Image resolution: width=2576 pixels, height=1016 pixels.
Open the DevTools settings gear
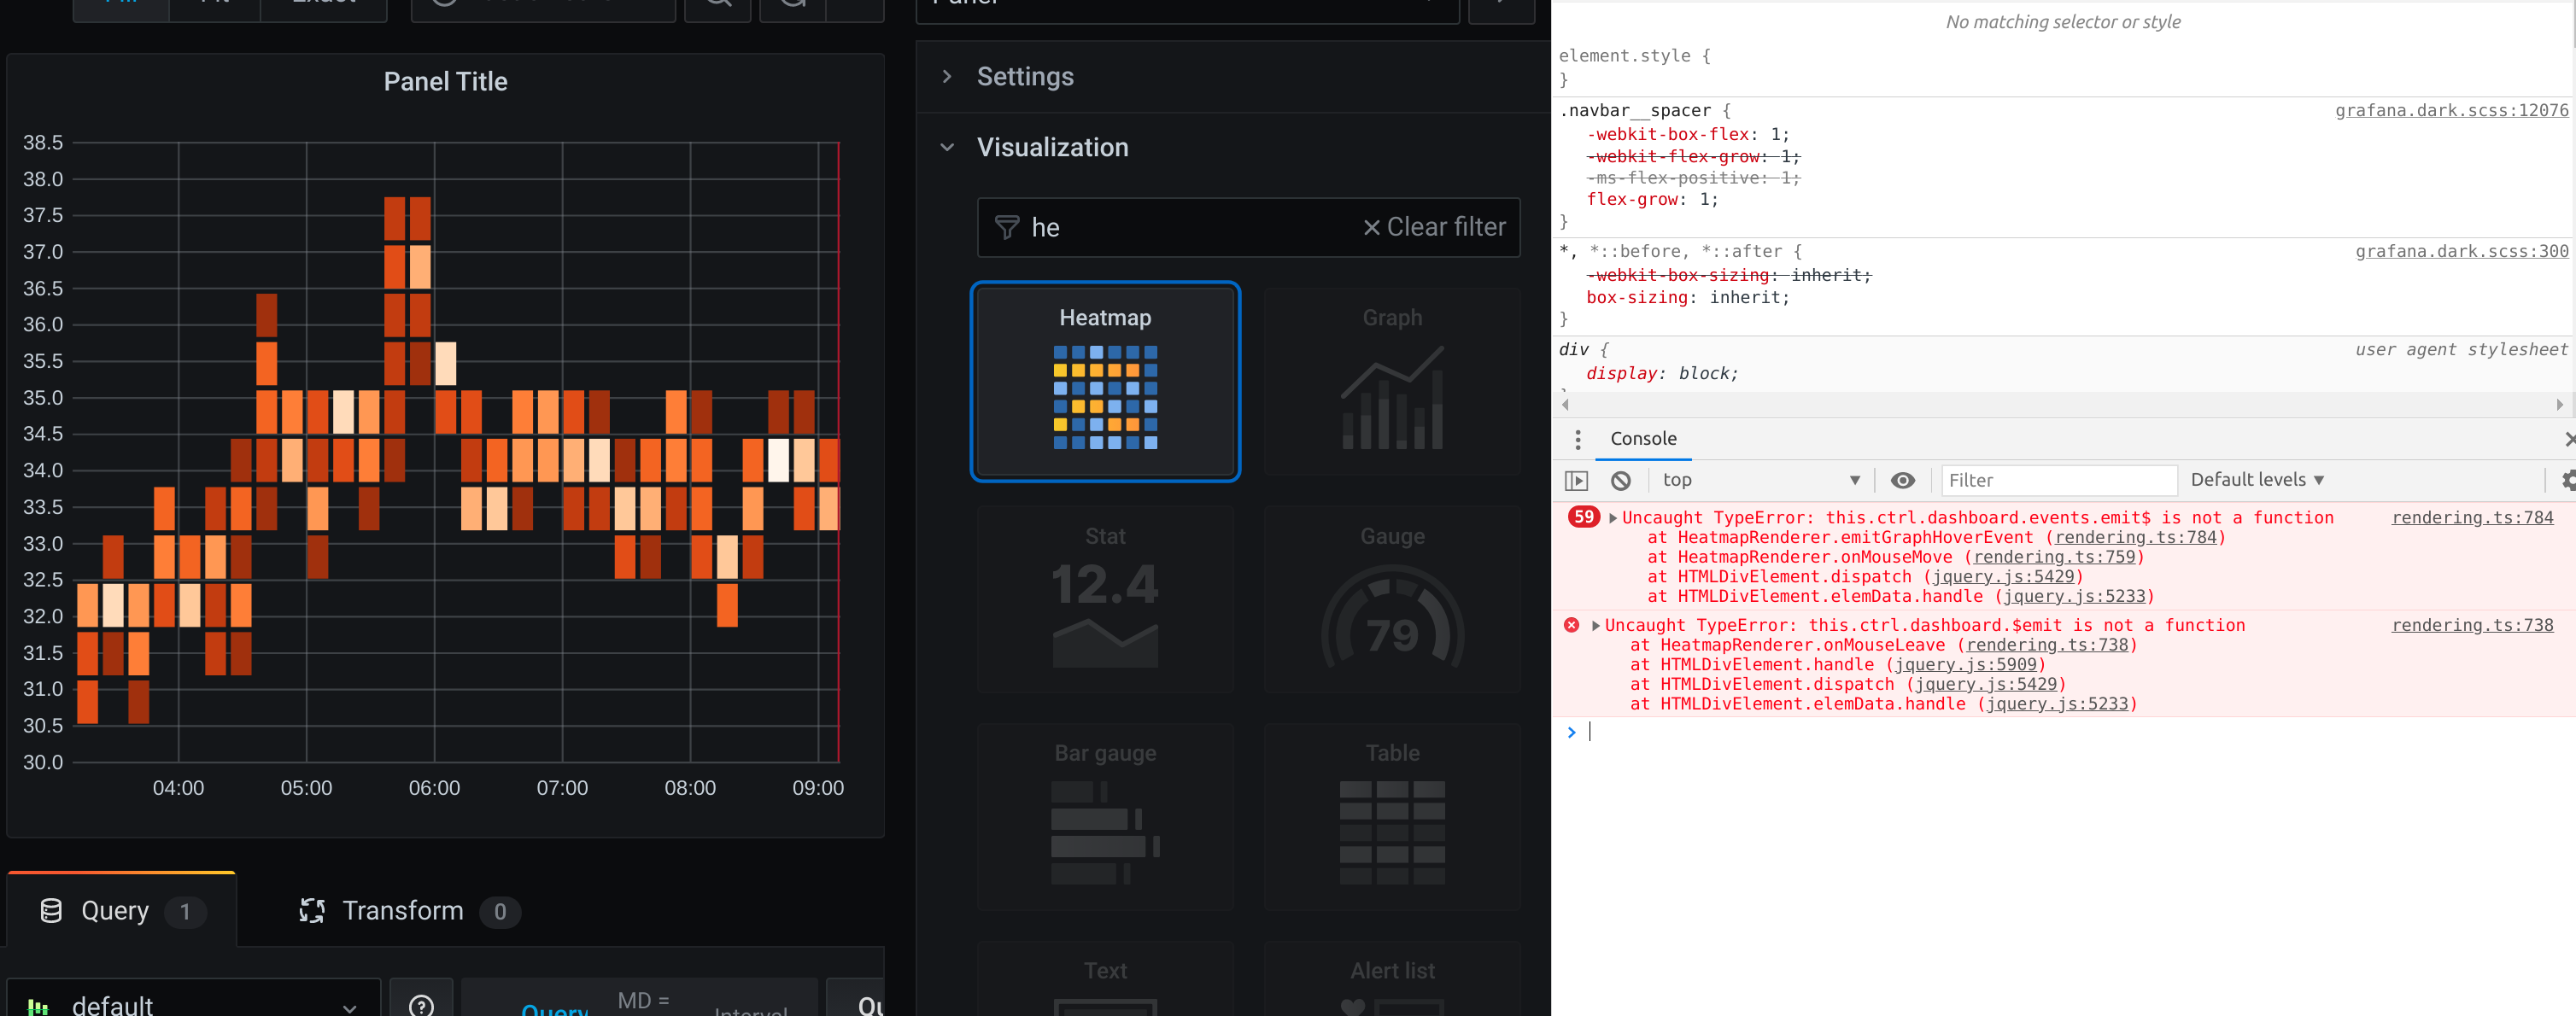pos(2568,480)
